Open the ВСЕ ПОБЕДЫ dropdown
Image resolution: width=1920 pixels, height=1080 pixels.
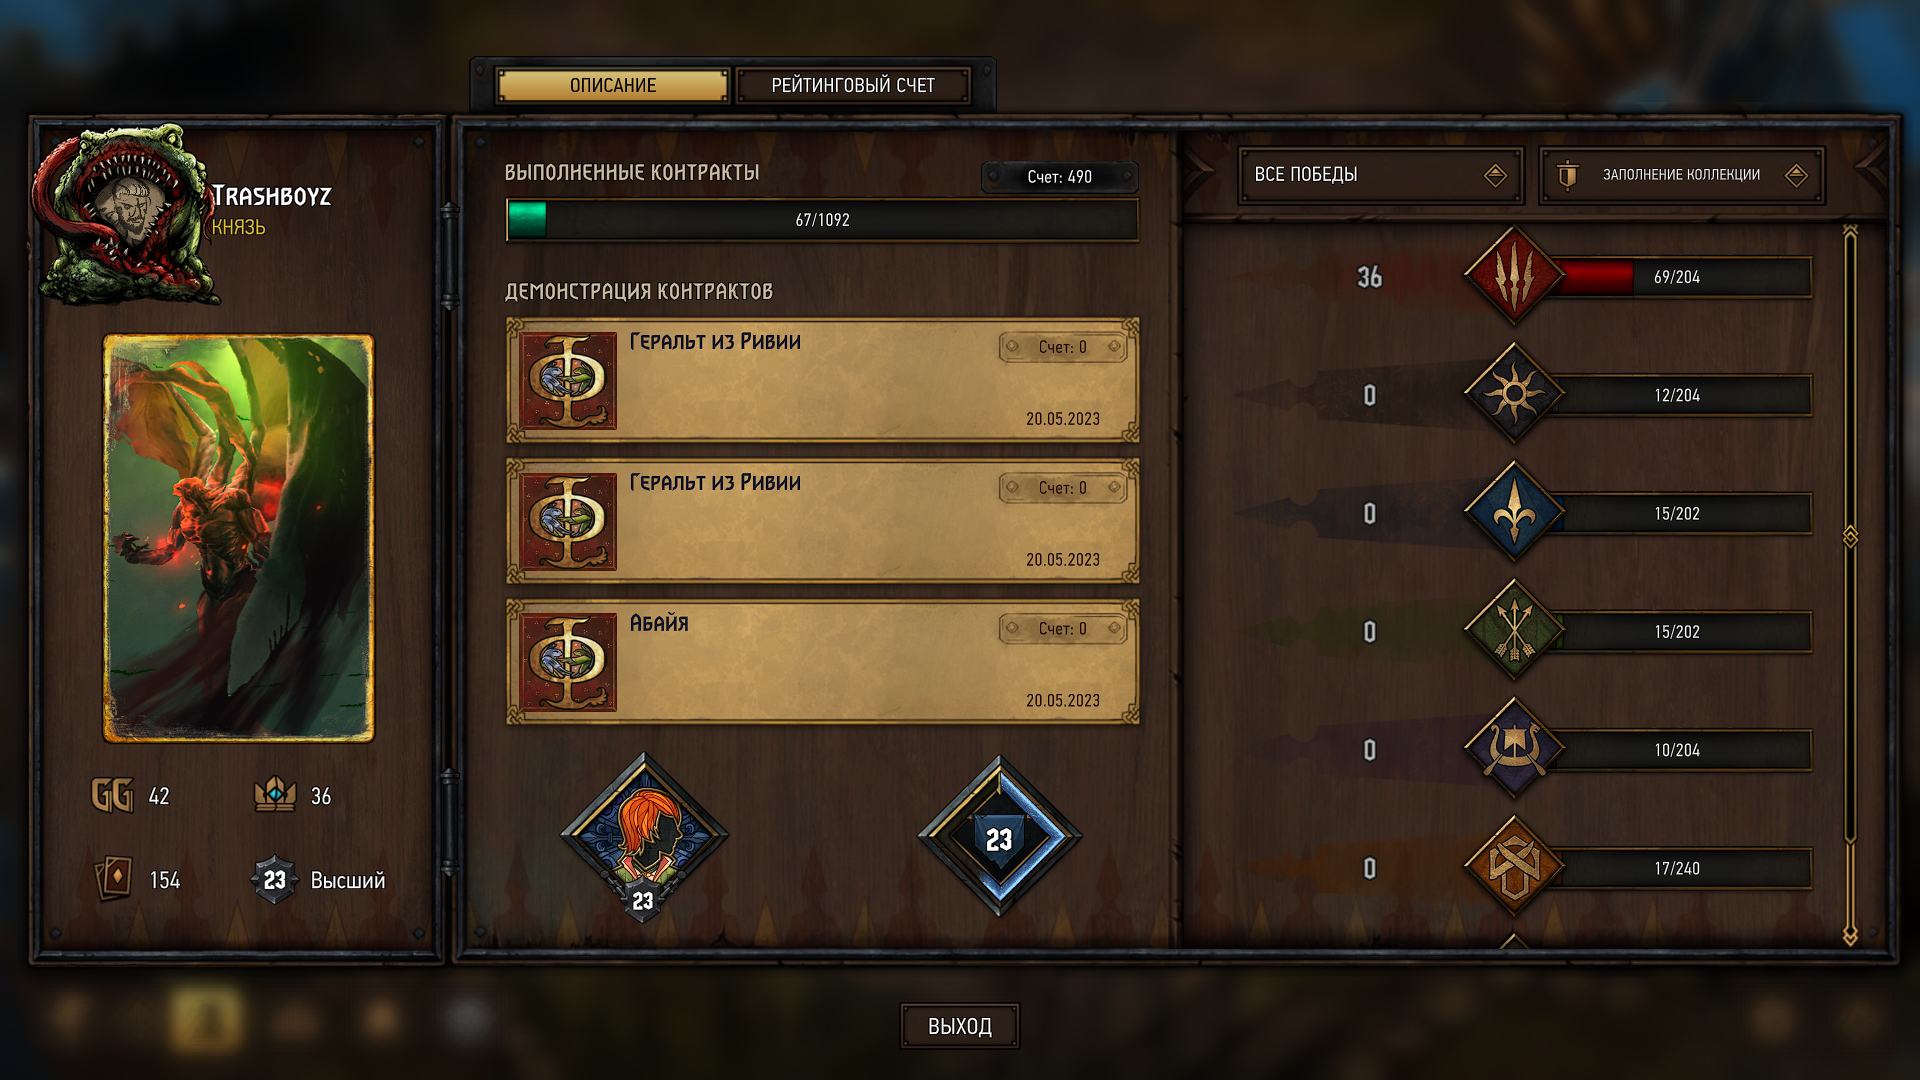[x=1380, y=175]
